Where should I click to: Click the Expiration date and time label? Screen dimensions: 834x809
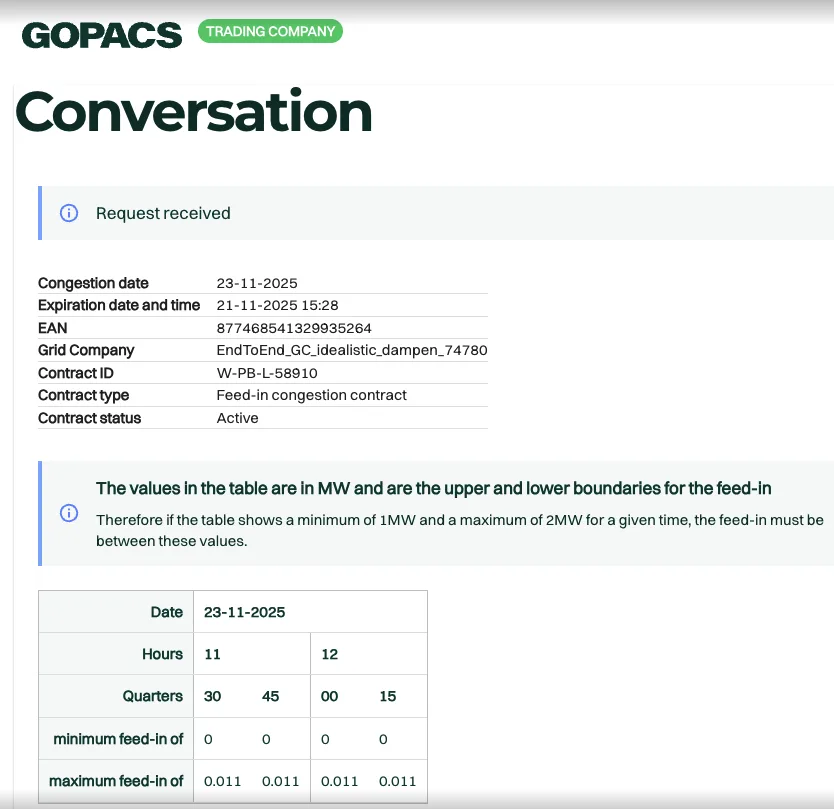119,305
